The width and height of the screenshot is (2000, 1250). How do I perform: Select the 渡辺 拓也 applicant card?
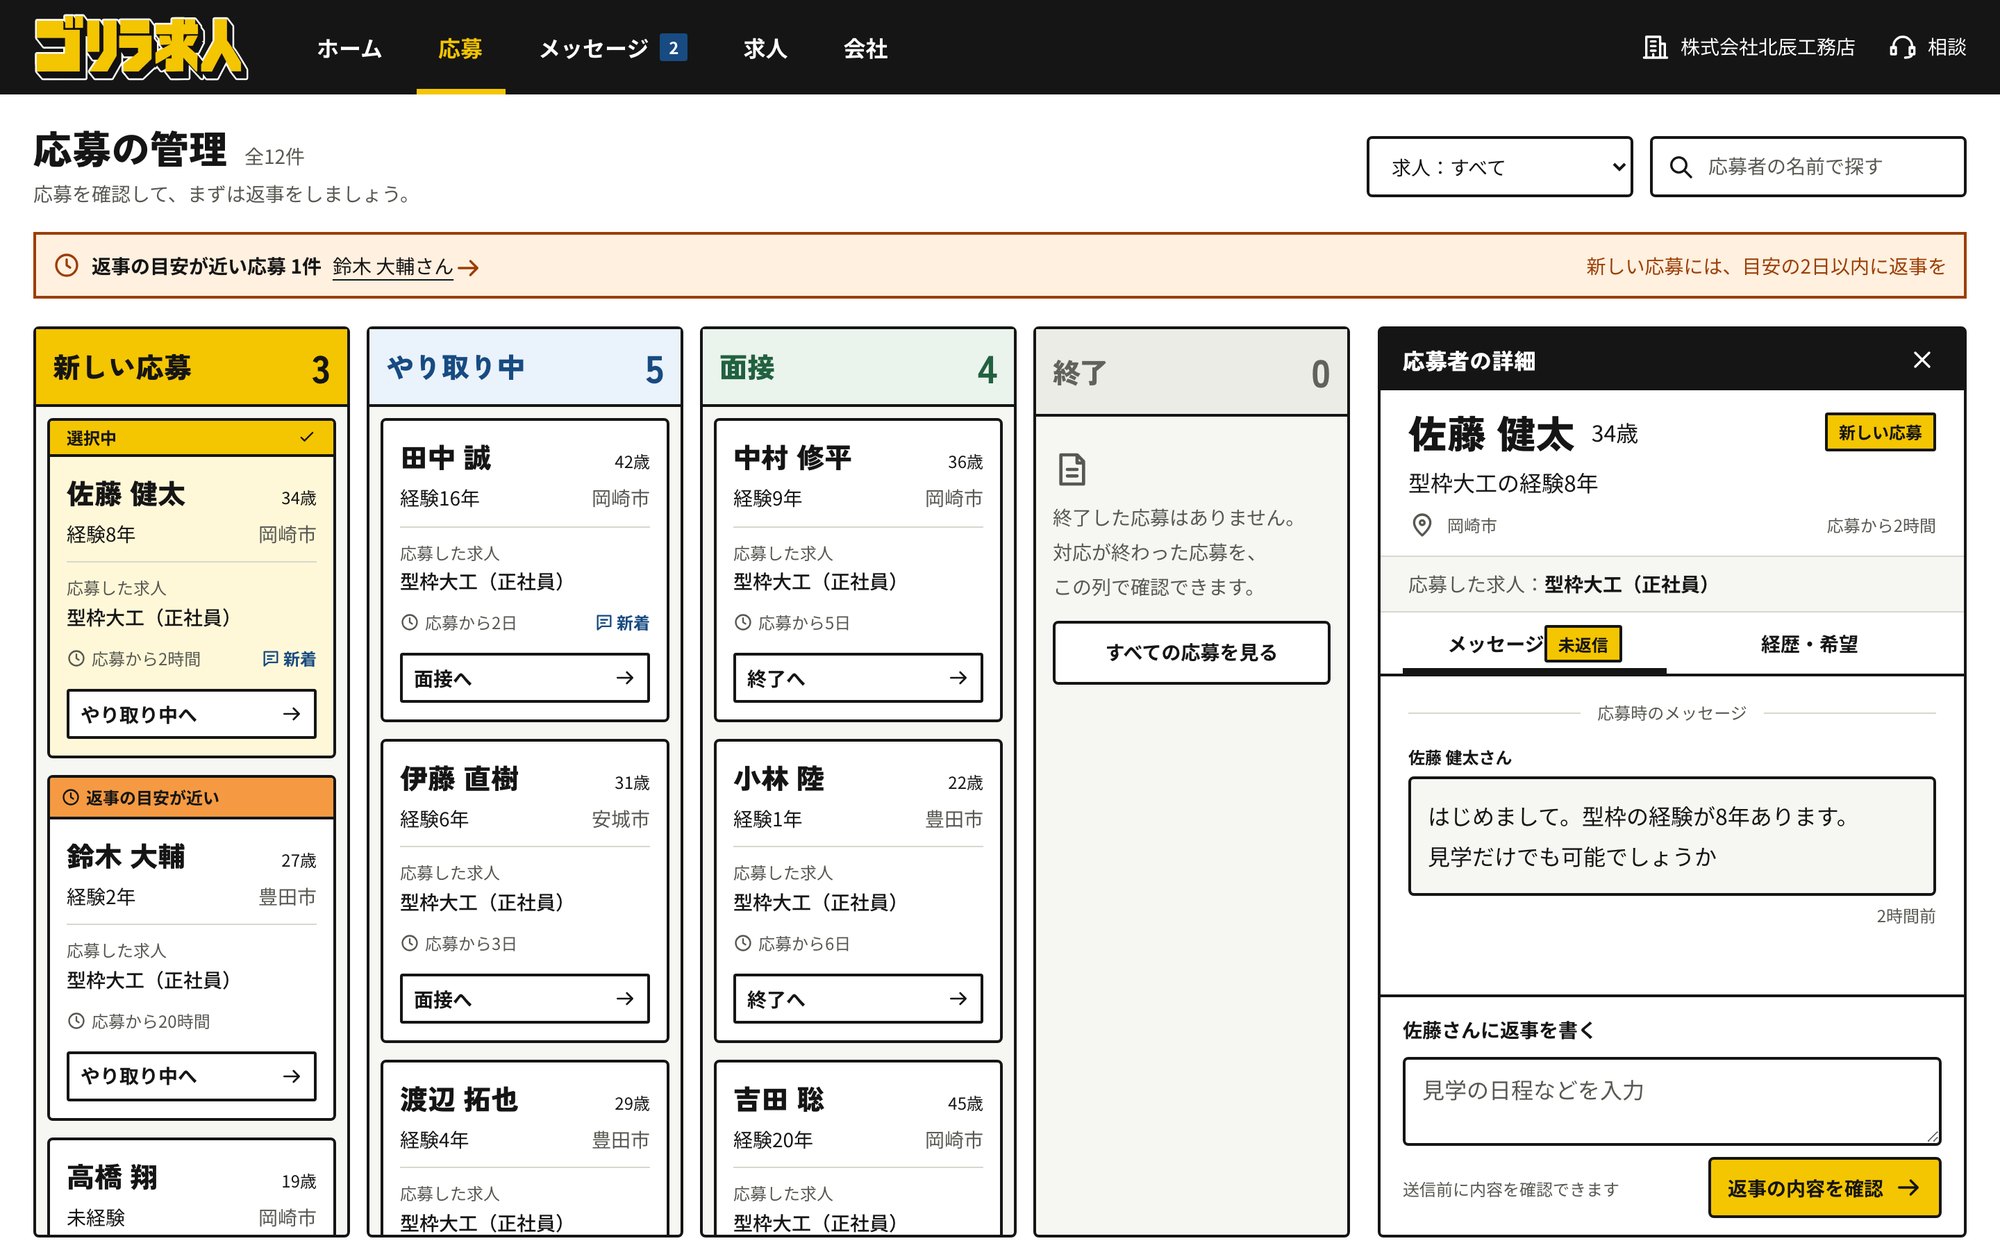(525, 1150)
